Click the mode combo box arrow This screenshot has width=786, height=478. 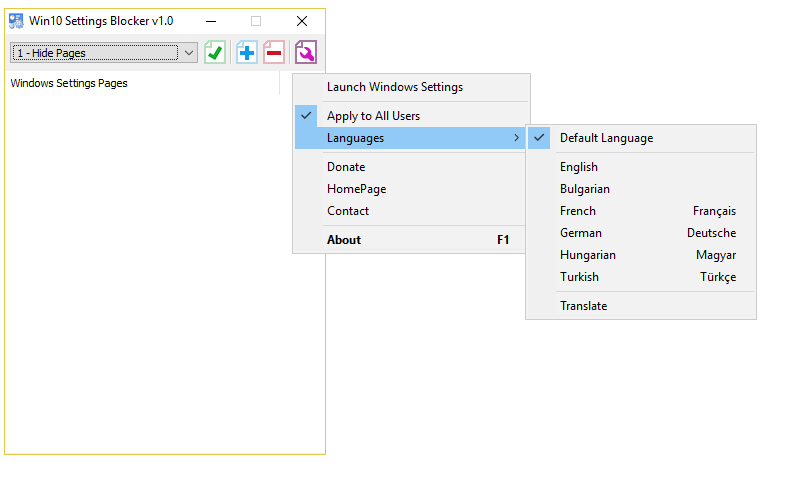[x=189, y=53]
